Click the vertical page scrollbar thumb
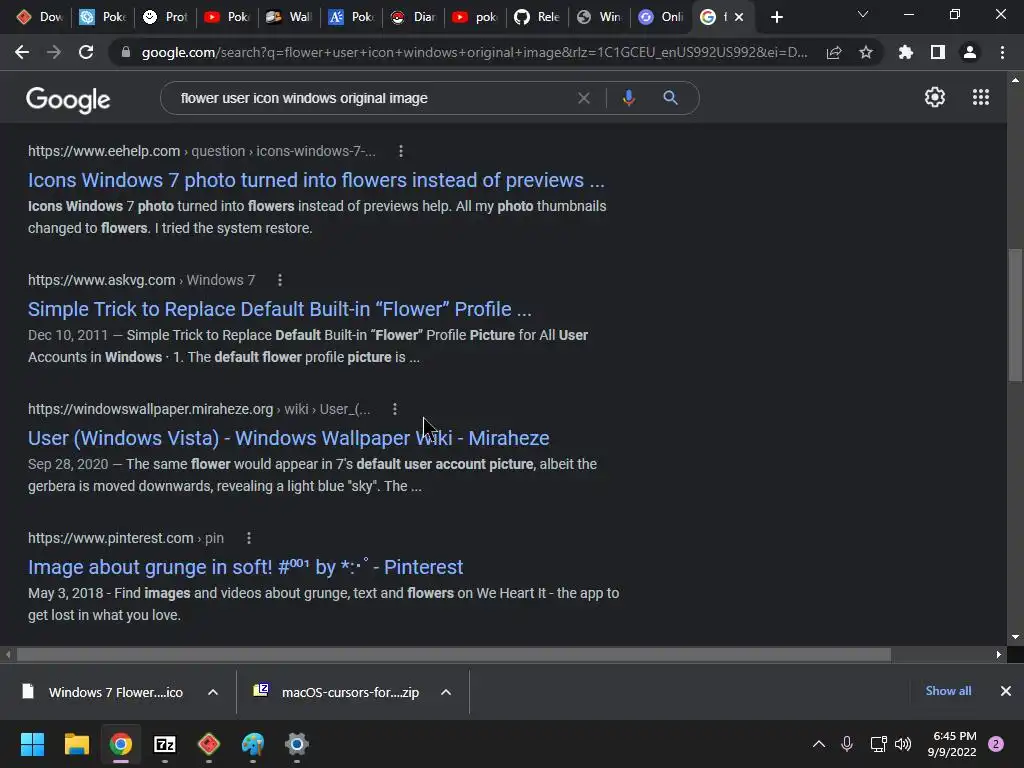 click(x=1015, y=315)
